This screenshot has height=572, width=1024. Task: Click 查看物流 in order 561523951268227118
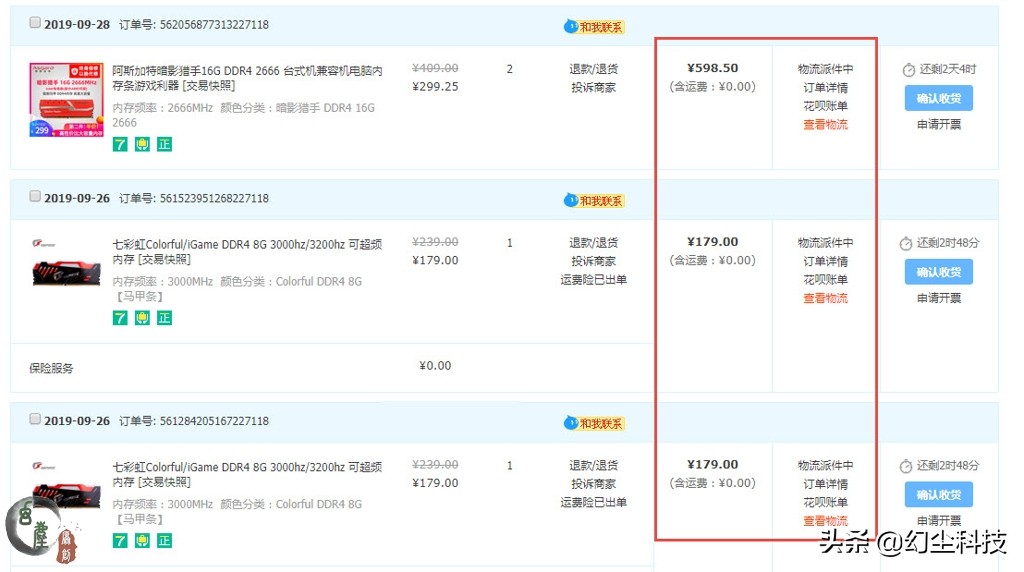pos(825,298)
